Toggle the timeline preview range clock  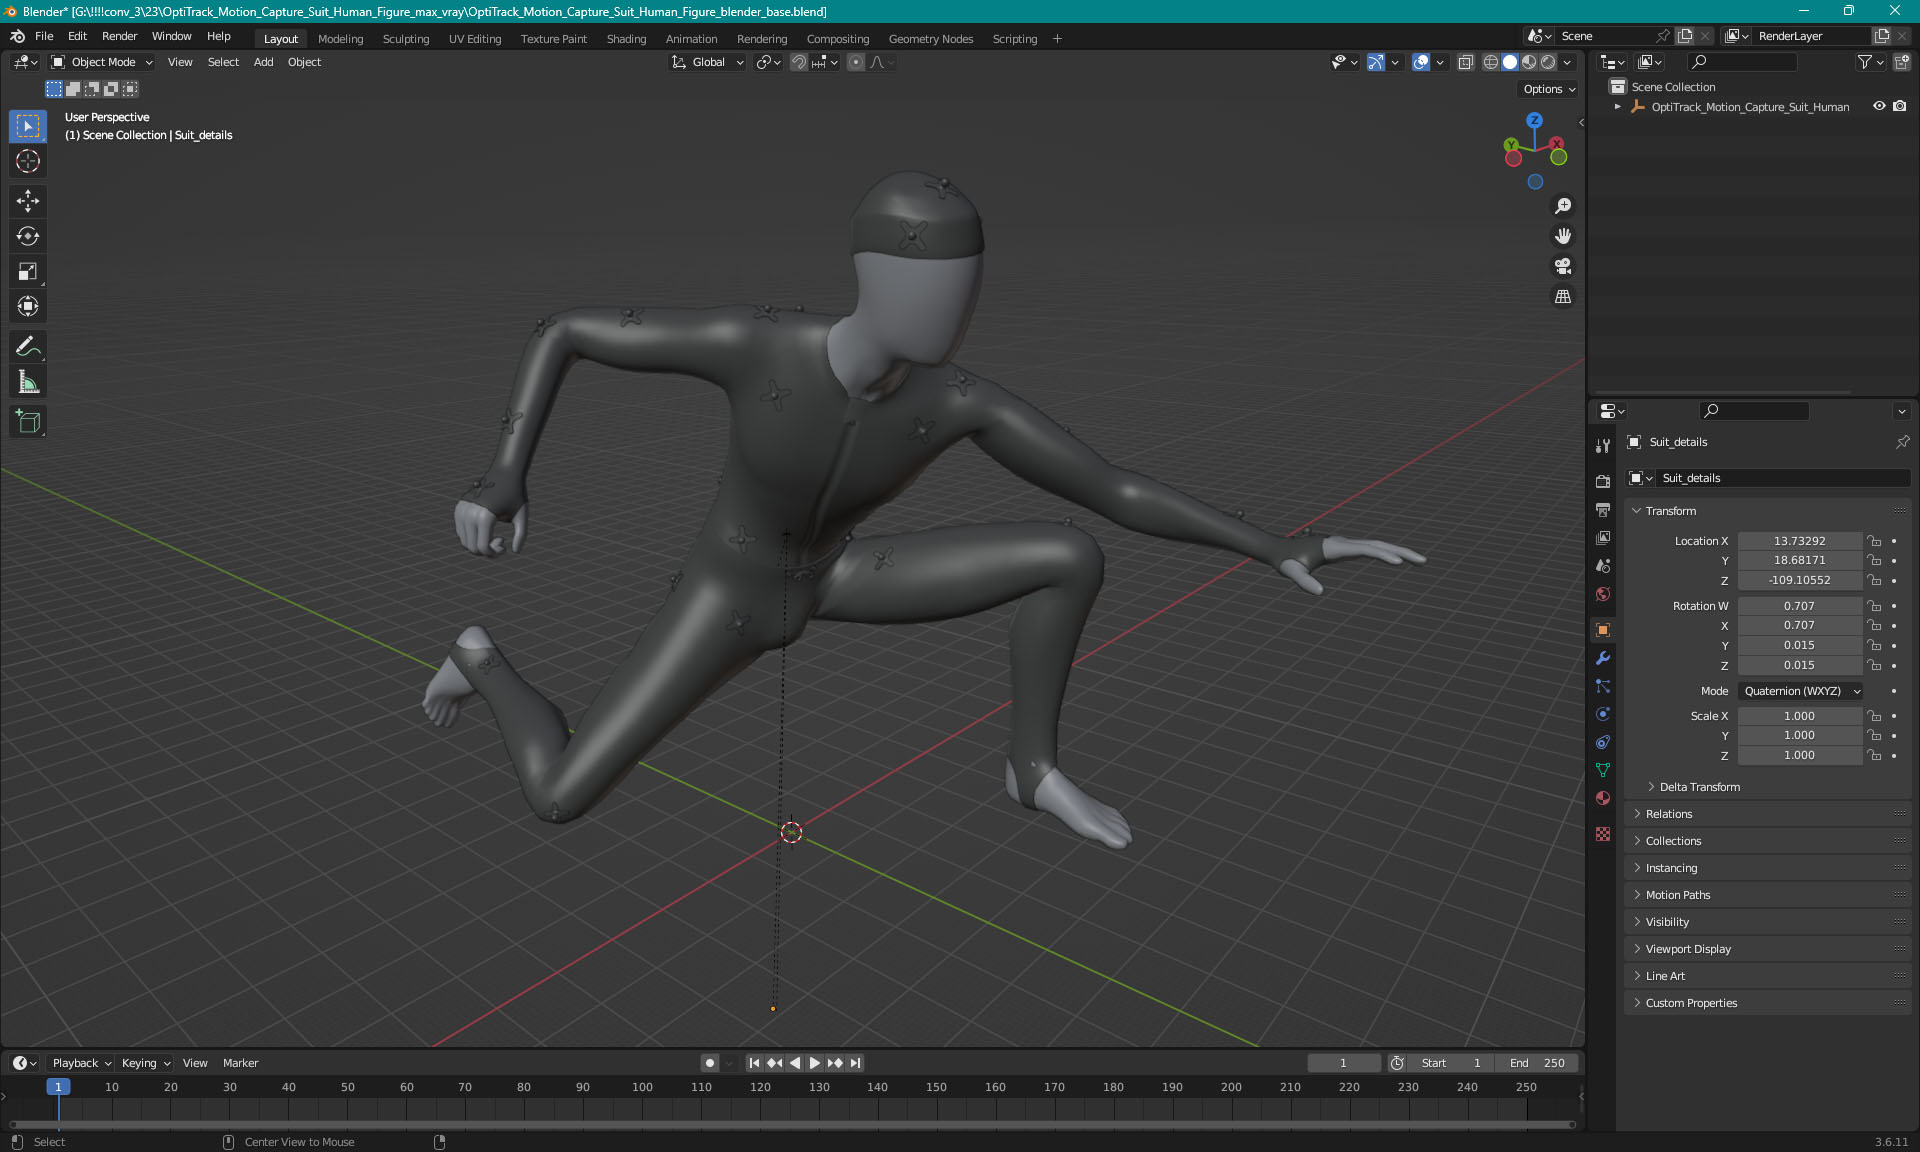pos(1397,1063)
